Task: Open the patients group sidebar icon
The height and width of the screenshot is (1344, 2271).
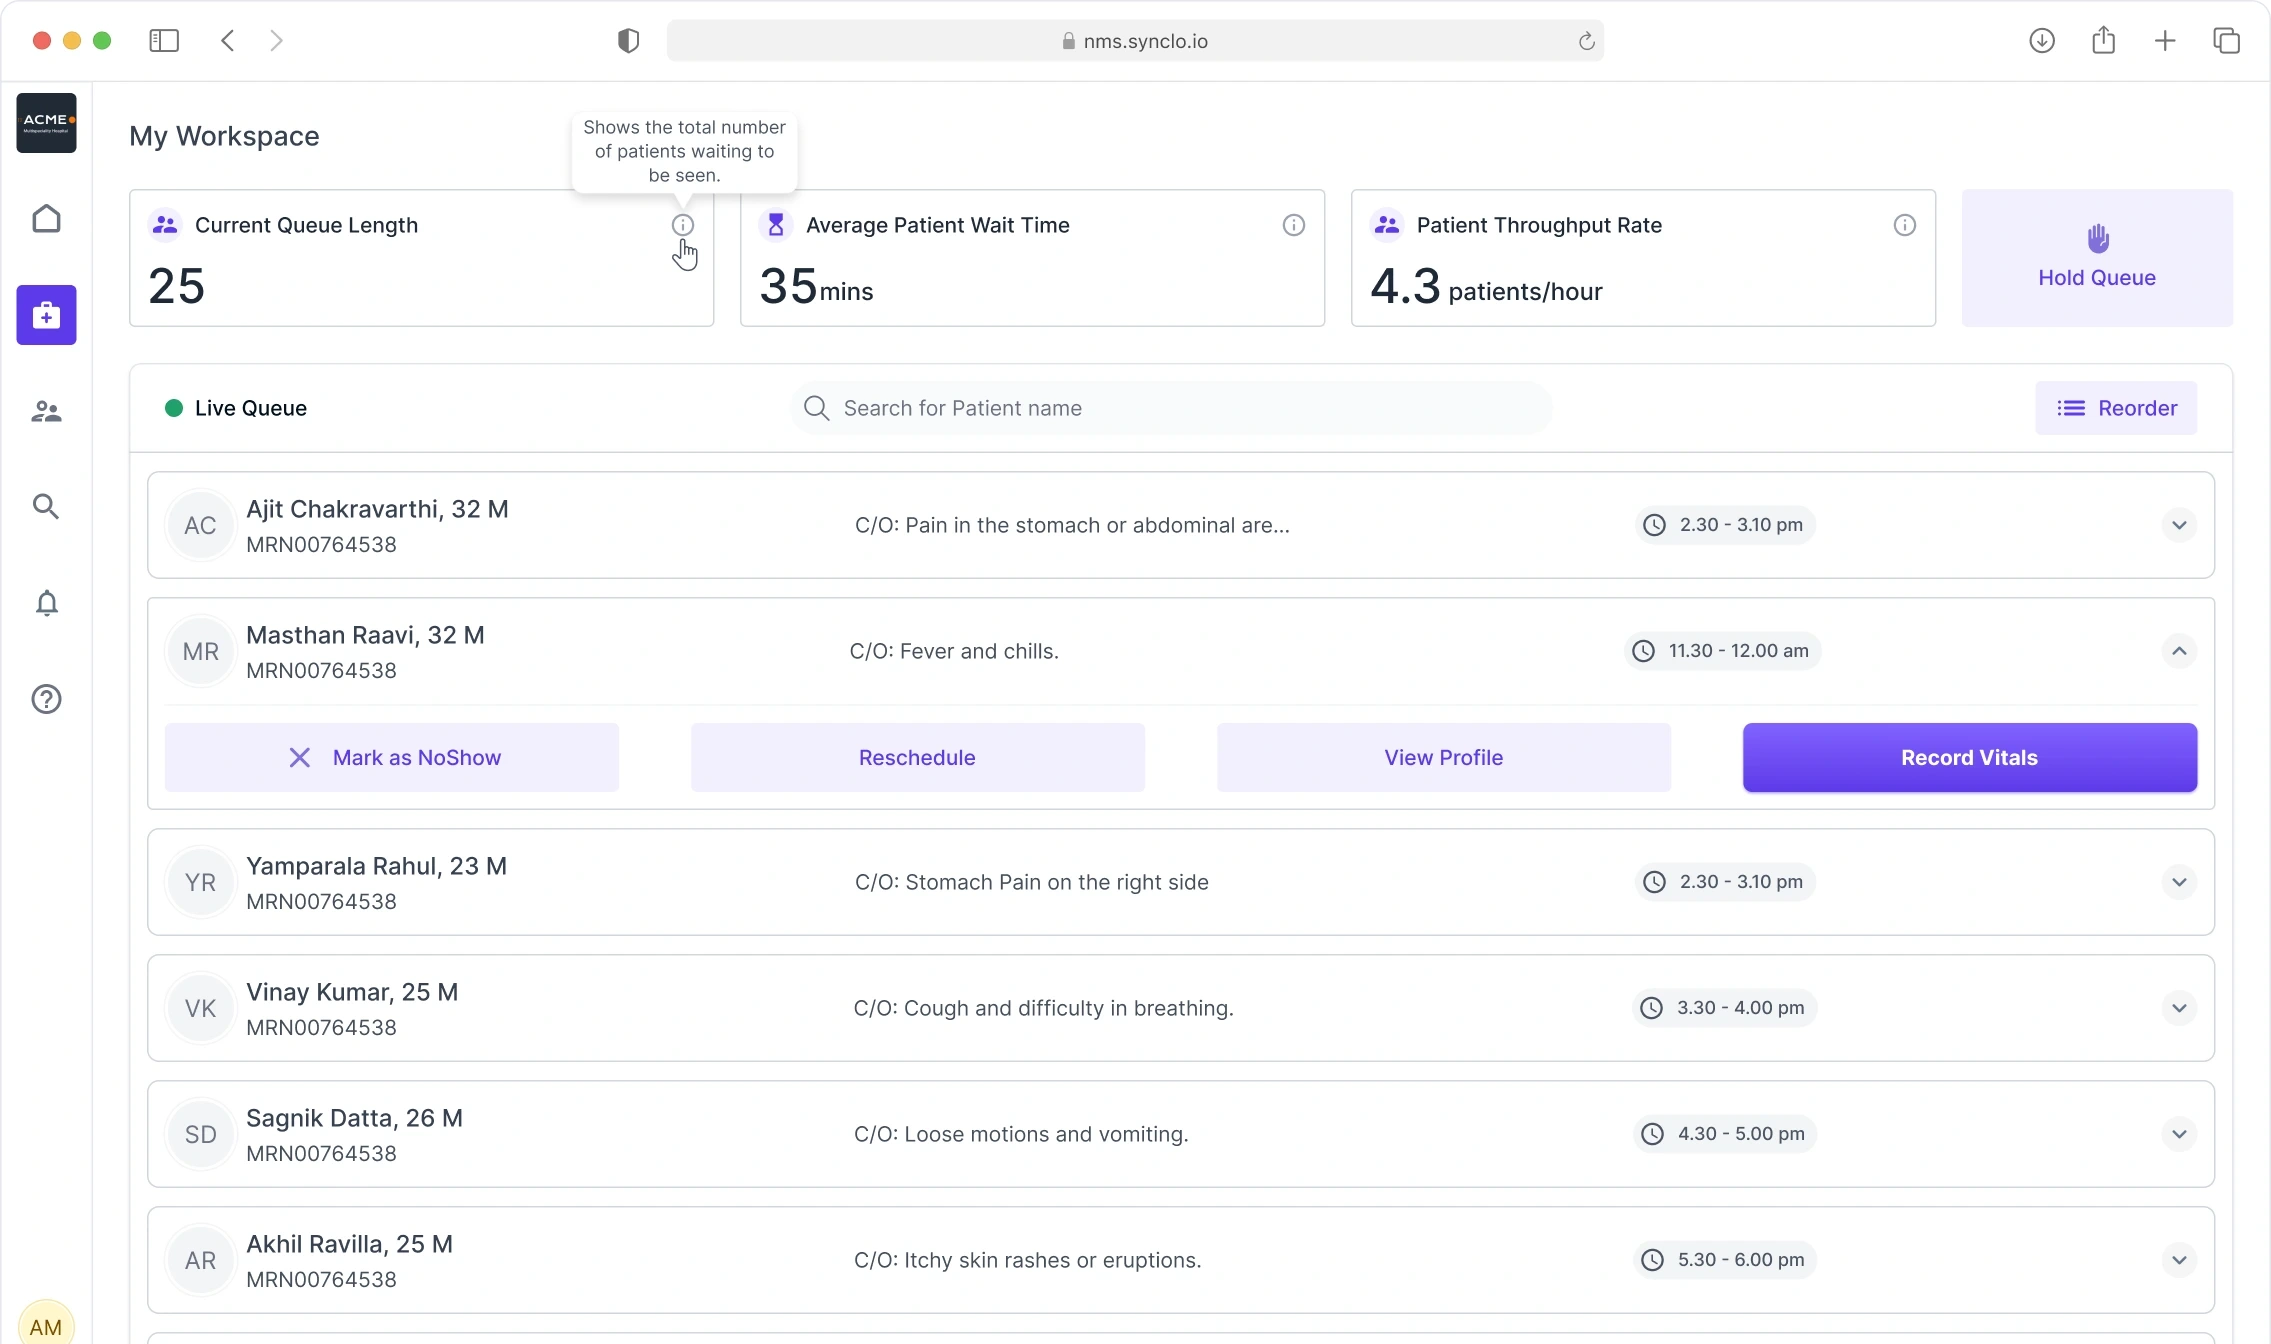Action: [46, 411]
